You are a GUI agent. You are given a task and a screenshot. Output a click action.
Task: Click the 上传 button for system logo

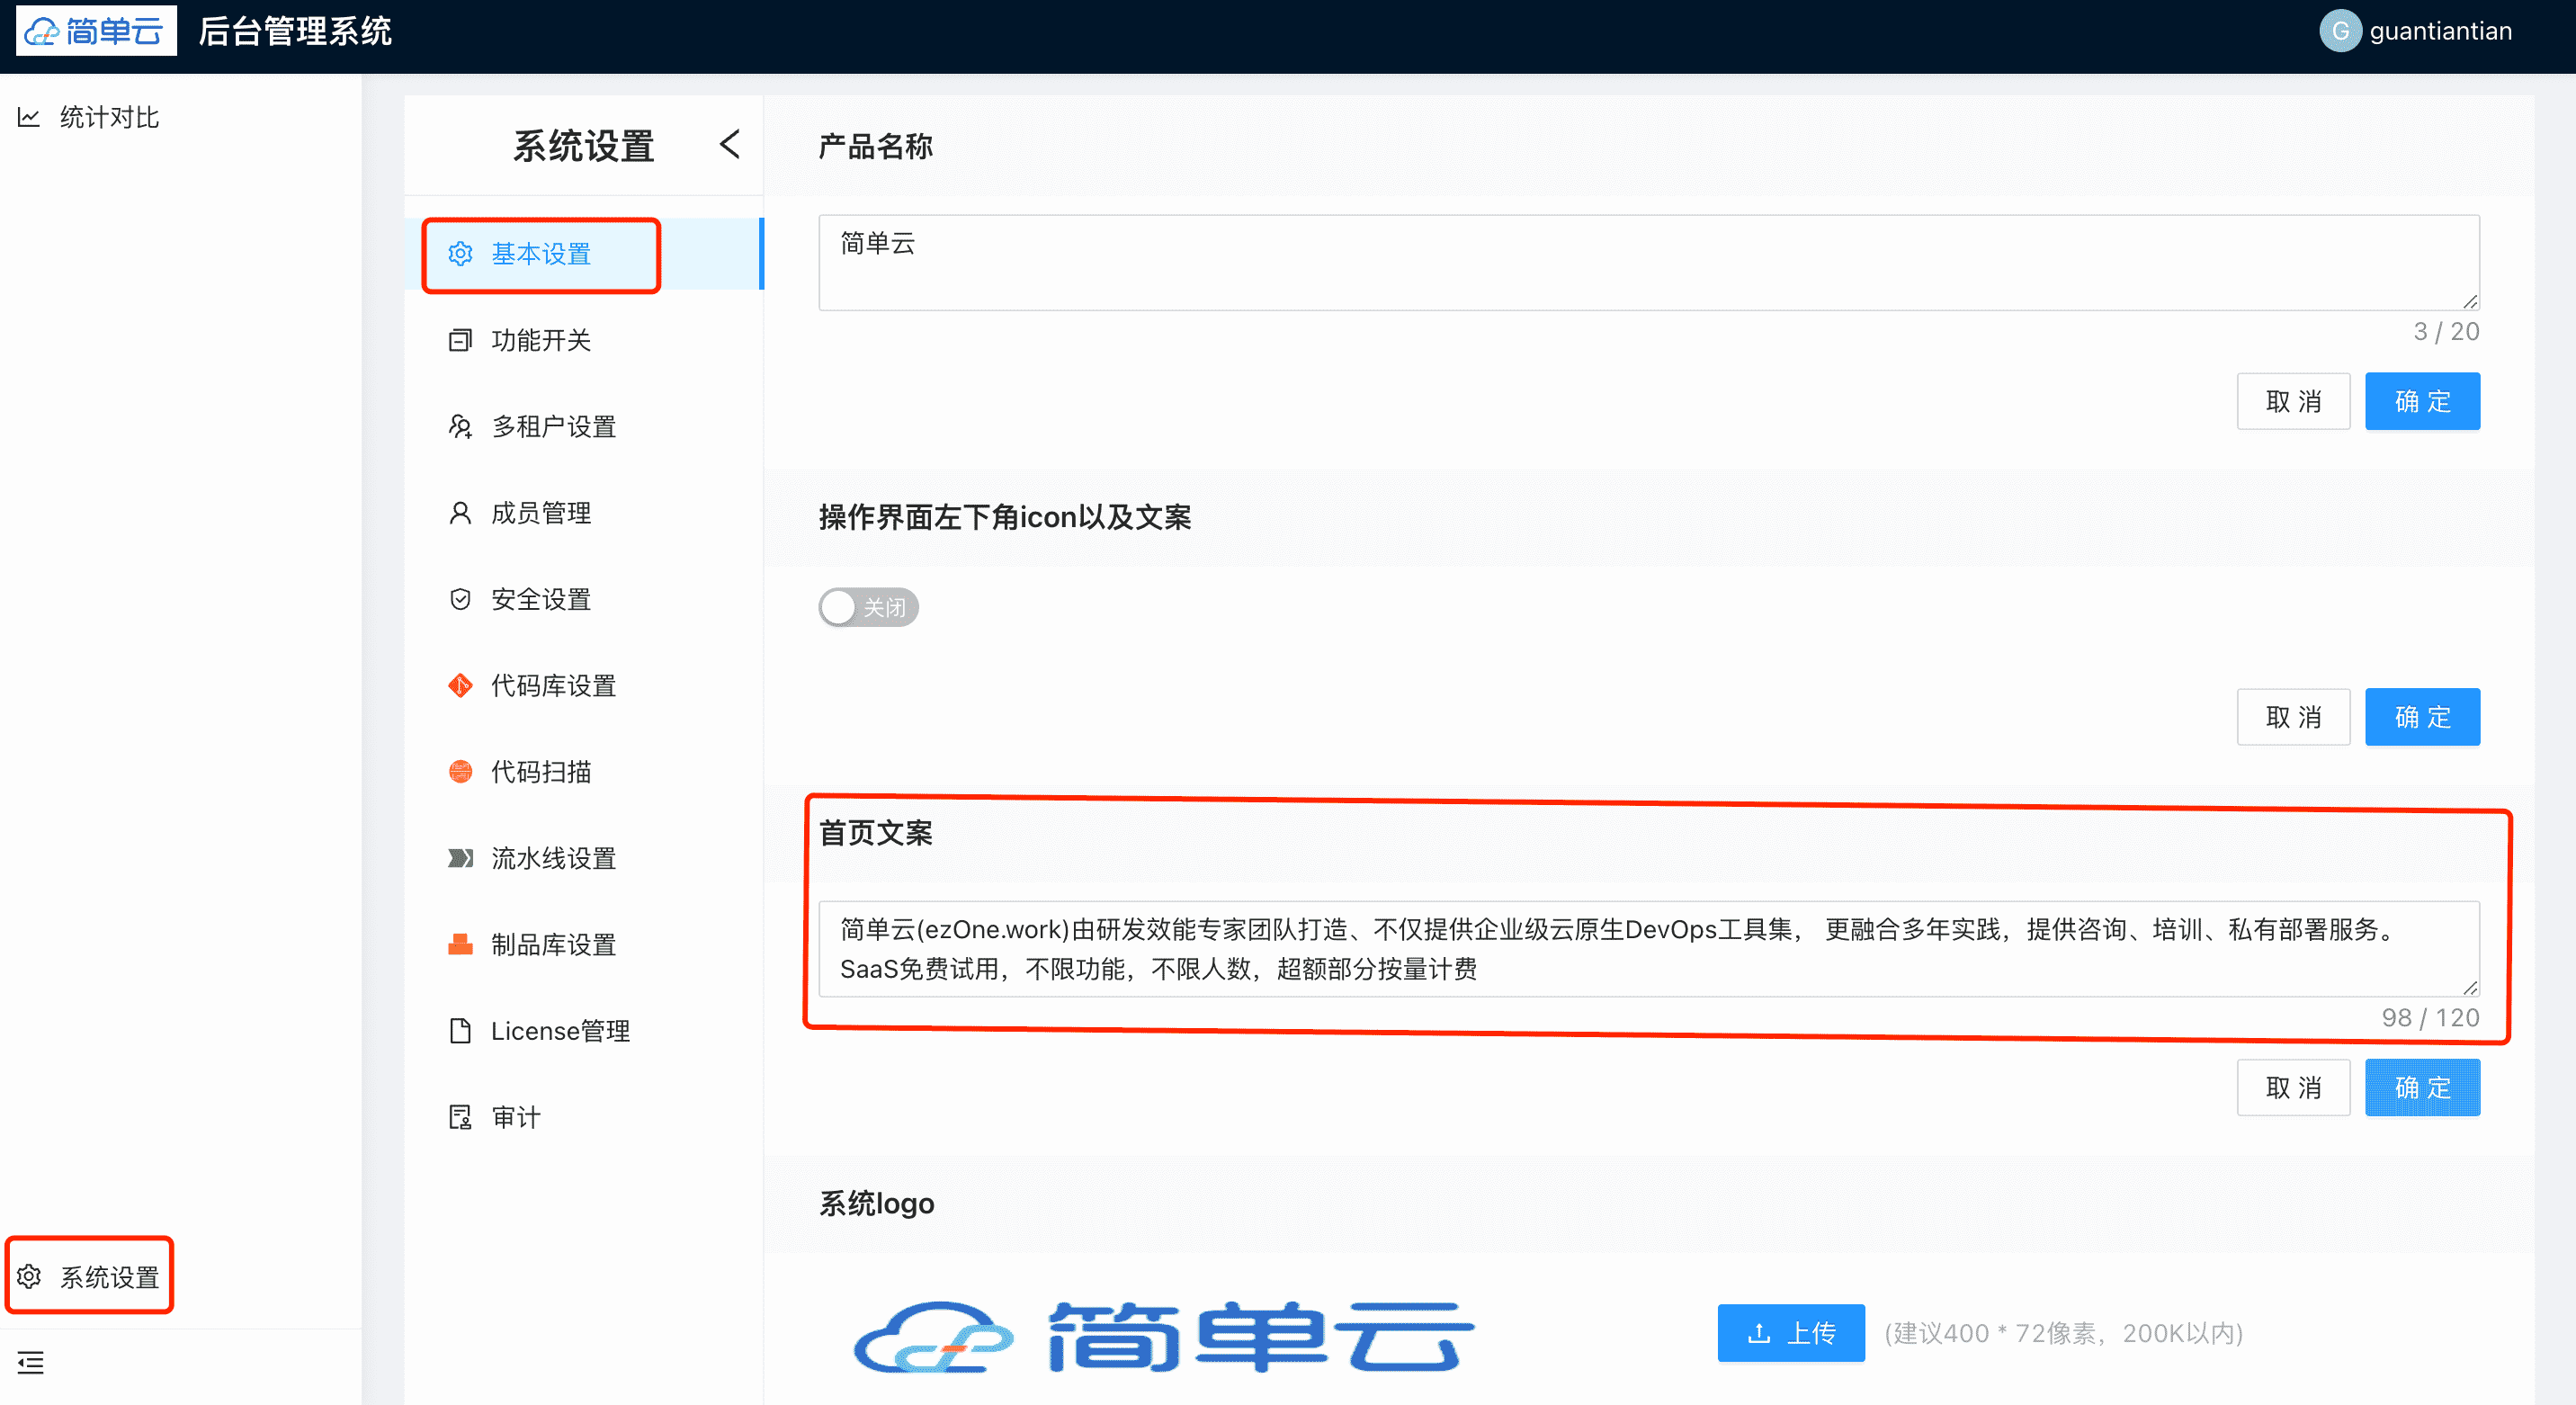pyautogui.click(x=1791, y=1332)
